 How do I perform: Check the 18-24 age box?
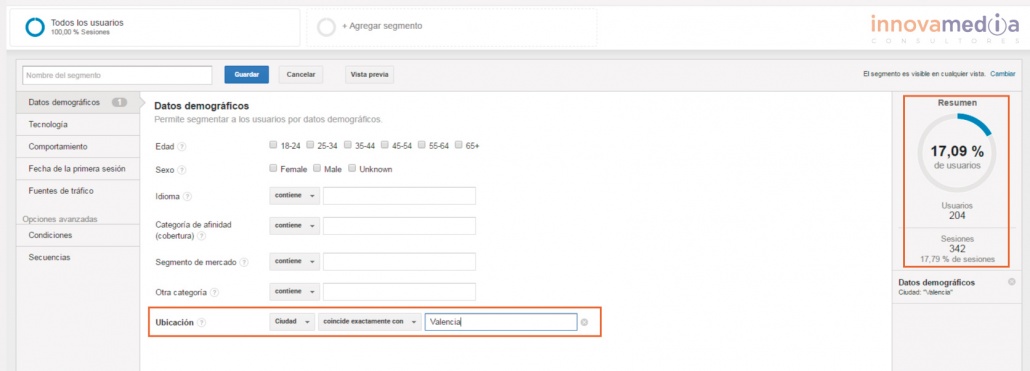(x=273, y=145)
